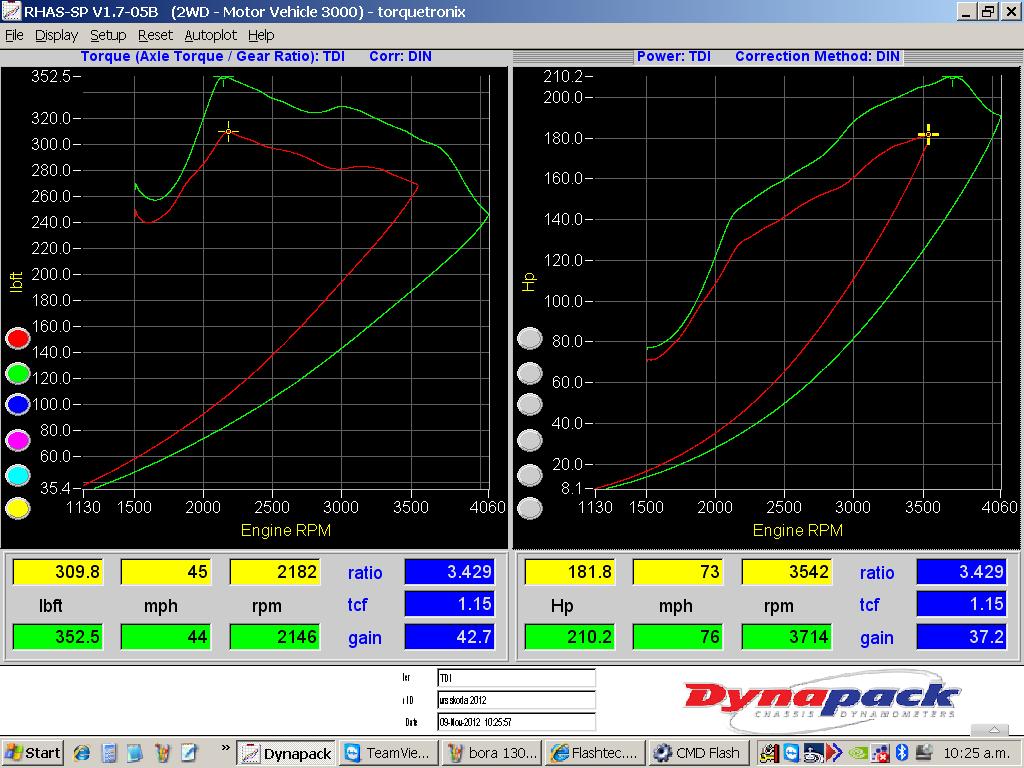Toggle the red run trace button in torque panel
Image resolution: width=1024 pixels, height=768 pixels.
click(x=18, y=339)
